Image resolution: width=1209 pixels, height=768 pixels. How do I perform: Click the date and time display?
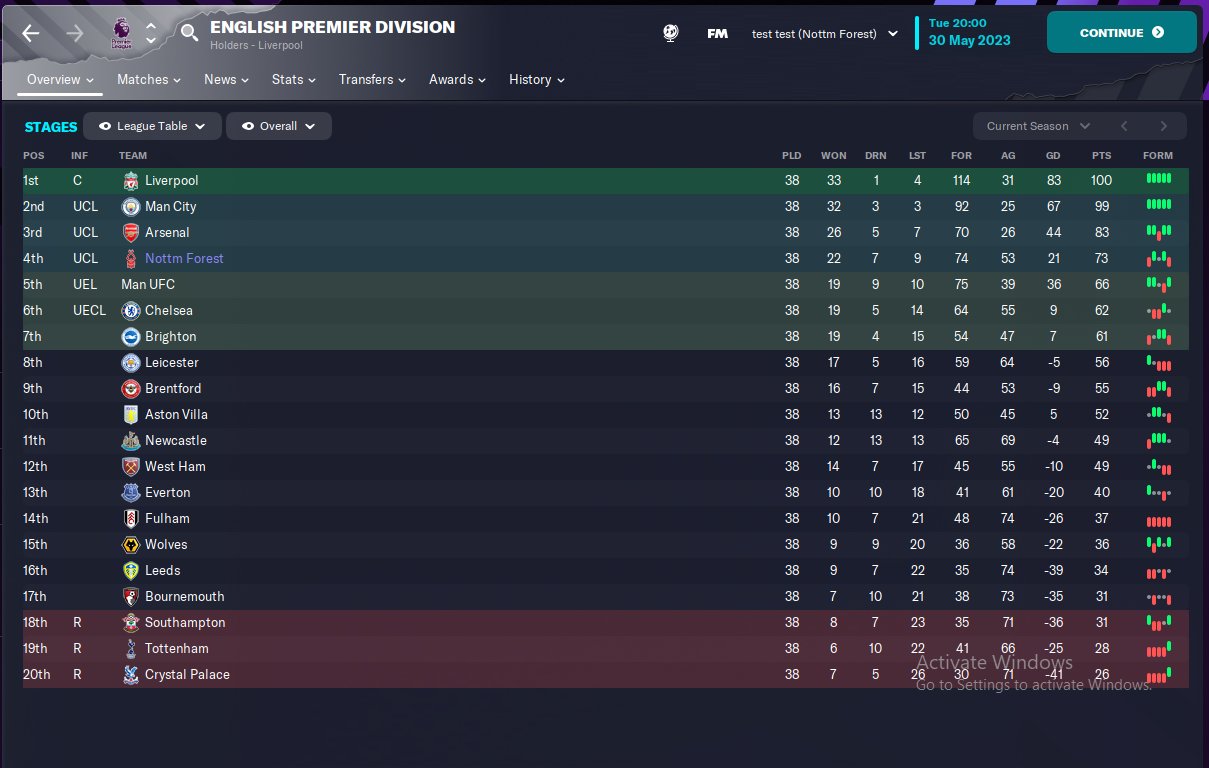(x=970, y=32)
